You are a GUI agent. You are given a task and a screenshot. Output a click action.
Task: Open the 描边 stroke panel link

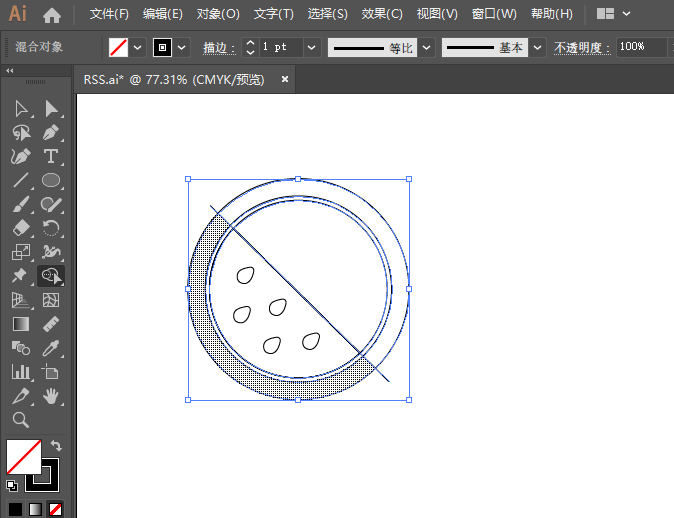pyautogui.click(x=219, y=48)
